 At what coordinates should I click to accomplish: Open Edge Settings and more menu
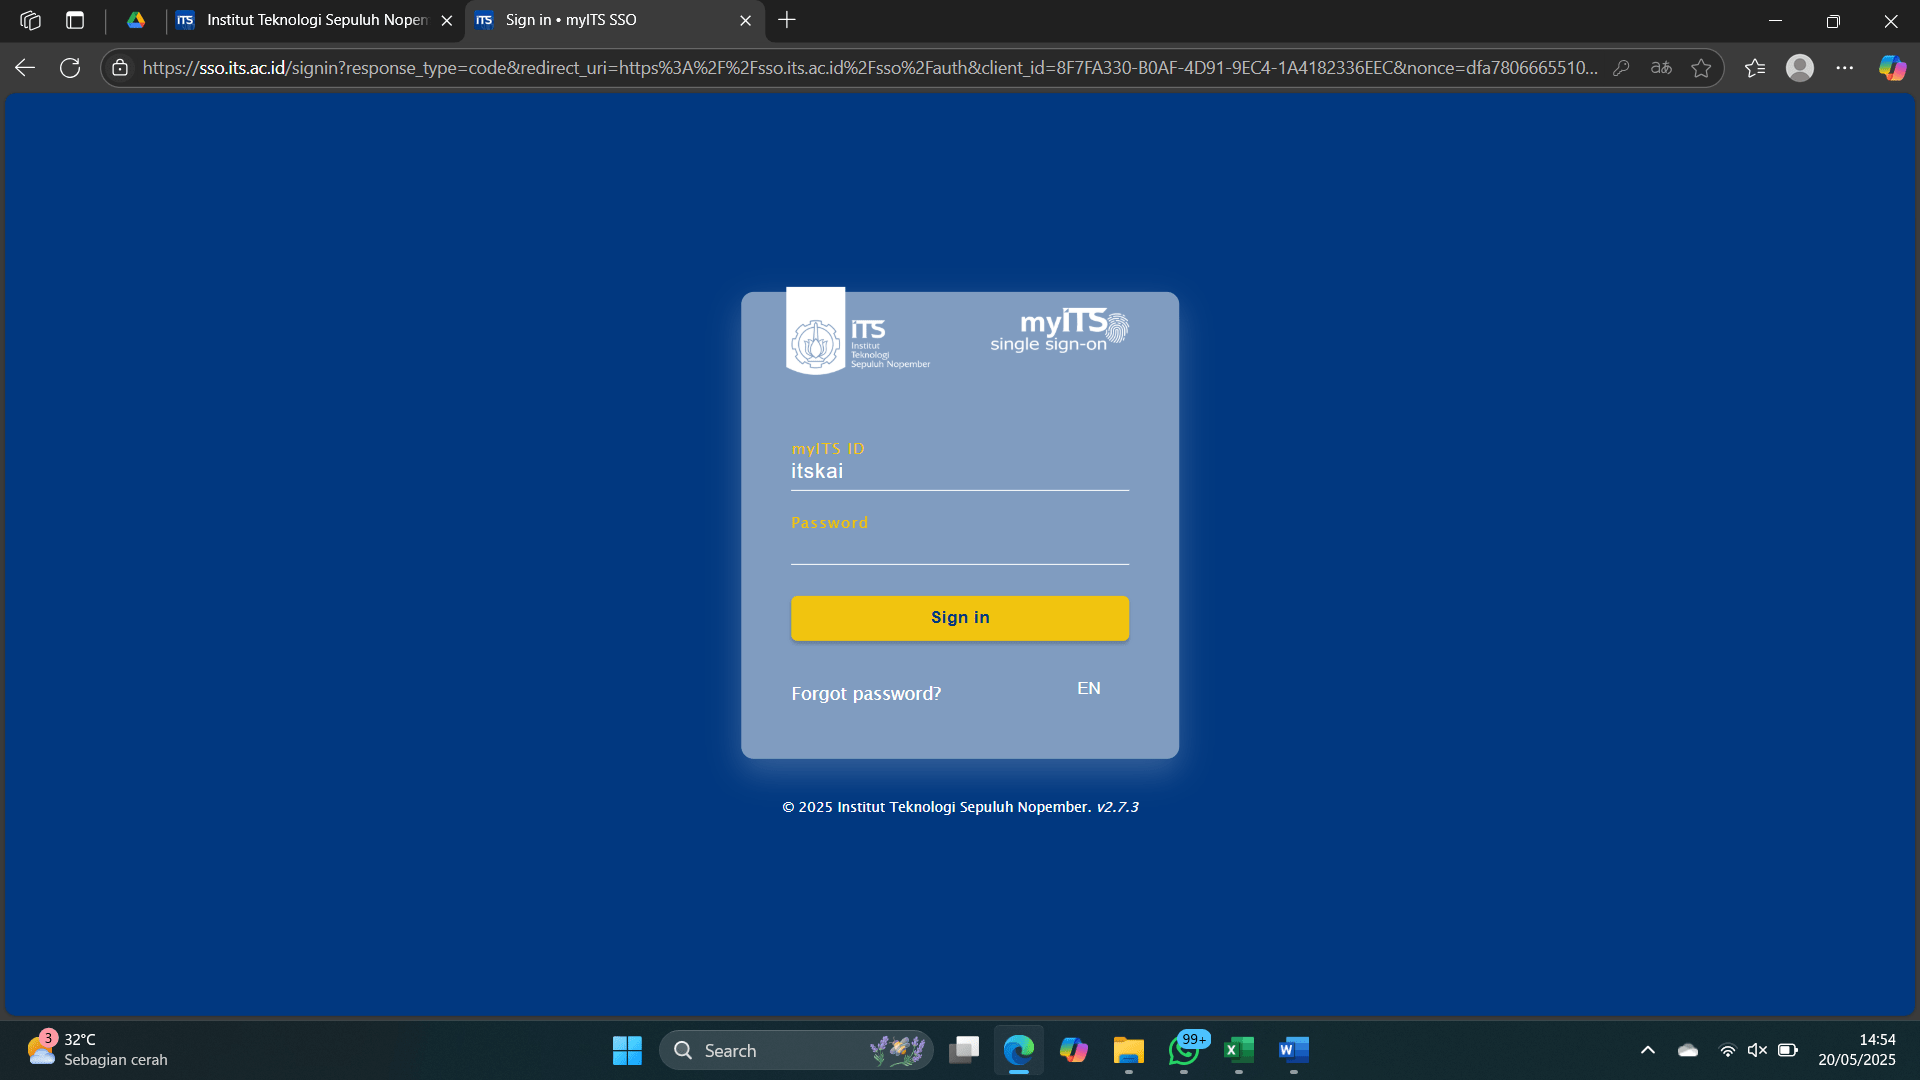tap(1845, 68)
